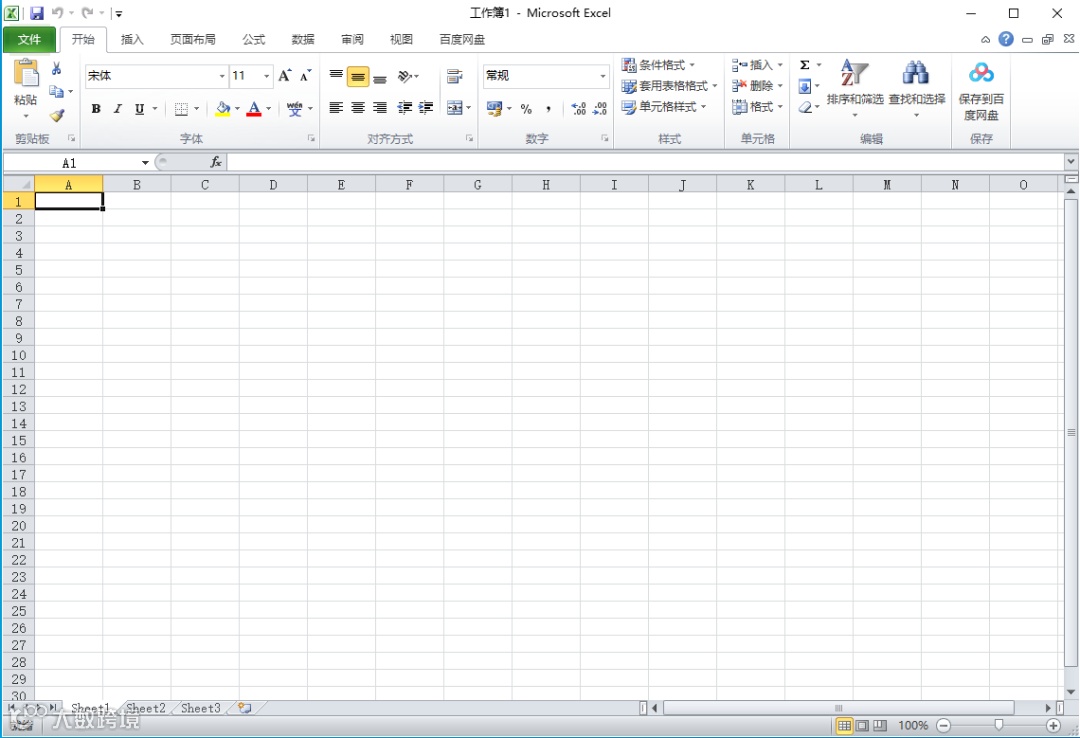Screen dimensions: 1080x738
Task: Expand Format as Table (套用表格格式) menu
Action: [669, 86]
